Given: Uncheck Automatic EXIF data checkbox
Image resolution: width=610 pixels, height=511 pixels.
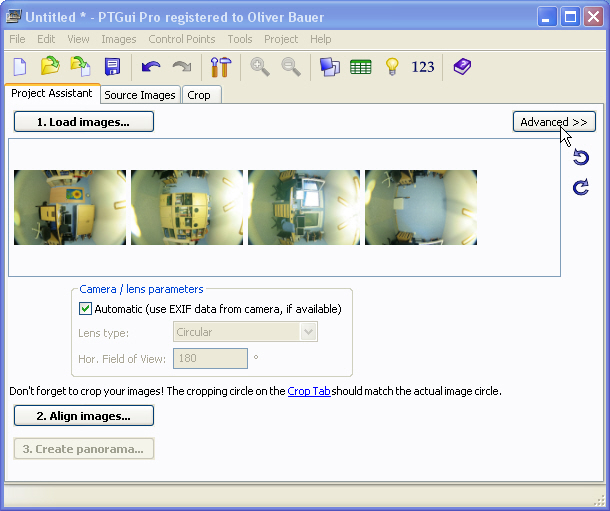Looking at the screenshot, I should tap(85, 309).
